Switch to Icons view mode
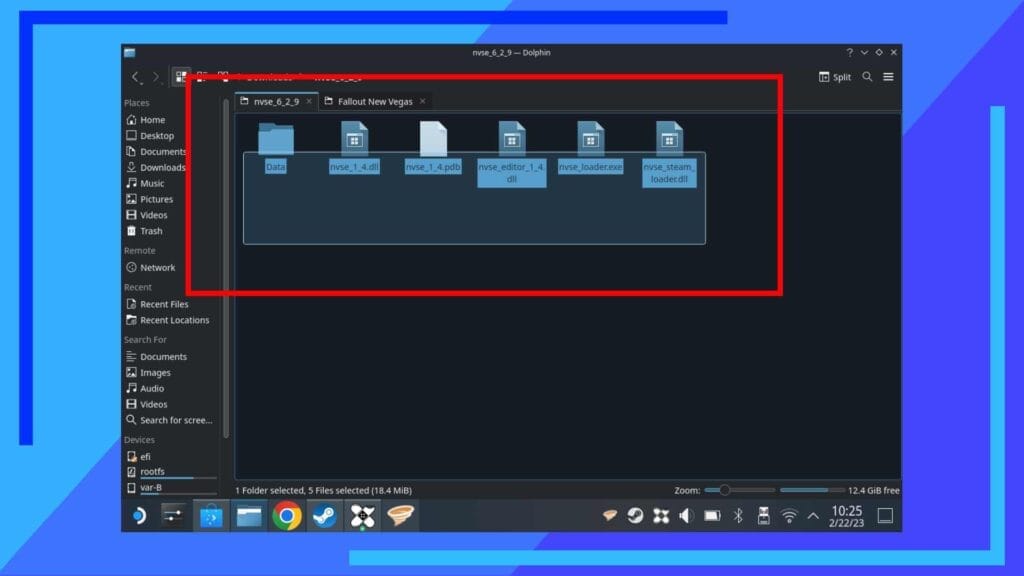1024x576 pixels. pyautogui.click(x=181, y=76)
